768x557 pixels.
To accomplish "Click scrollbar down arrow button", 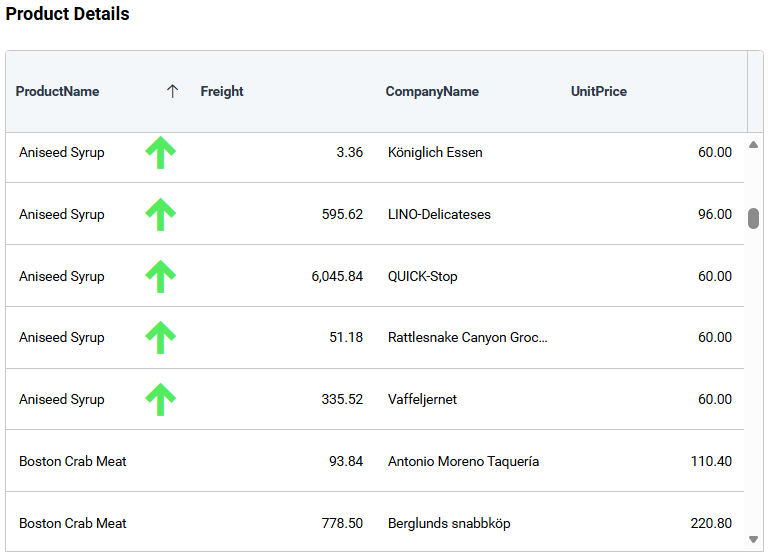I will (x=754, y=540).
